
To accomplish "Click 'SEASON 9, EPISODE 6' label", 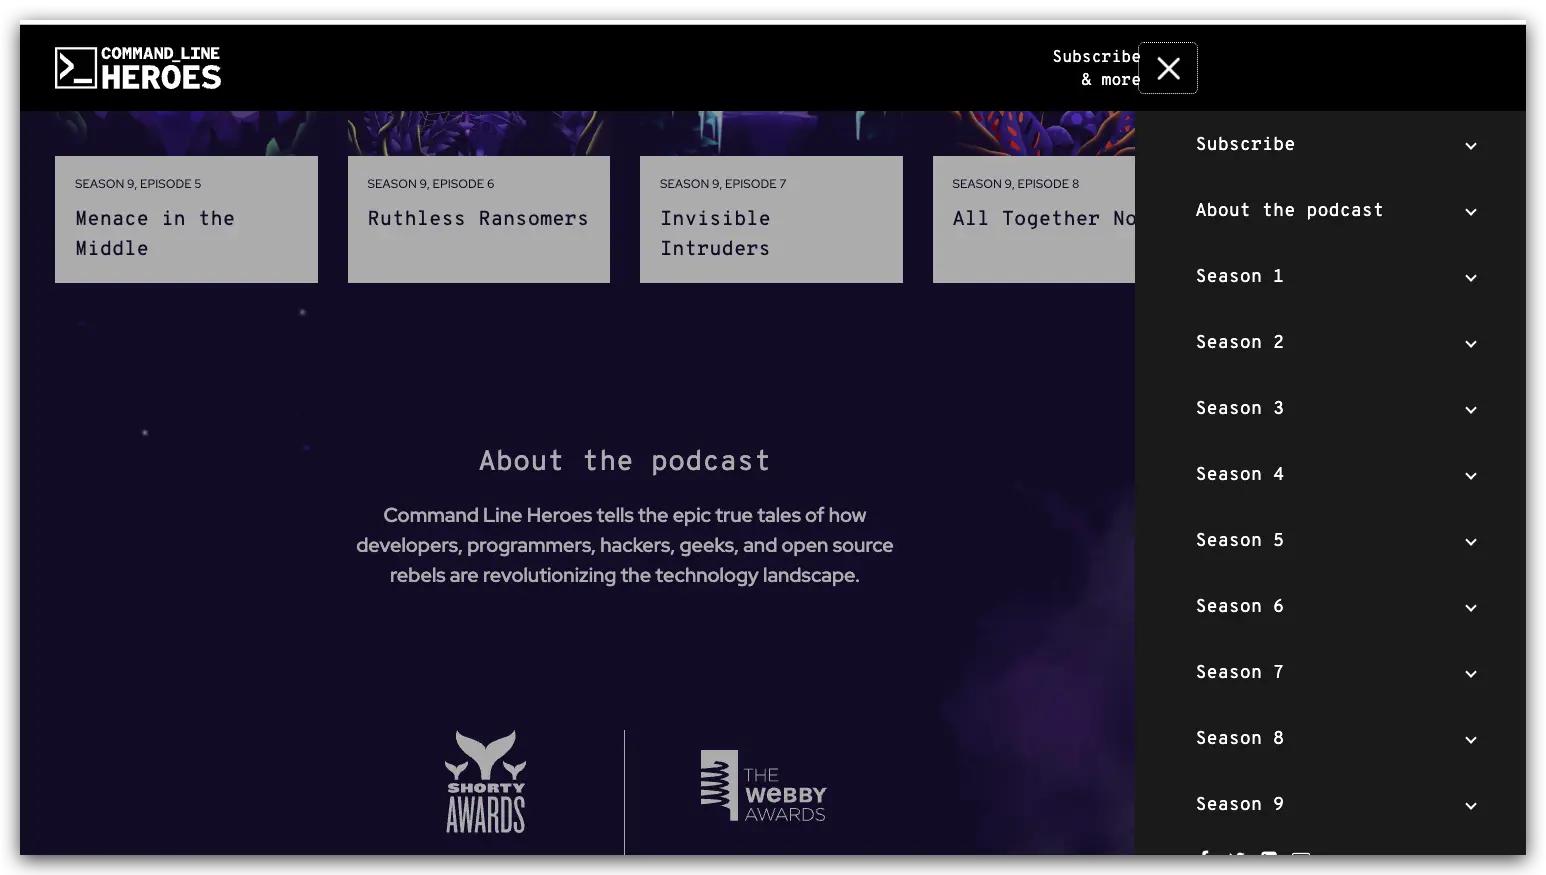I will (431, 184).
